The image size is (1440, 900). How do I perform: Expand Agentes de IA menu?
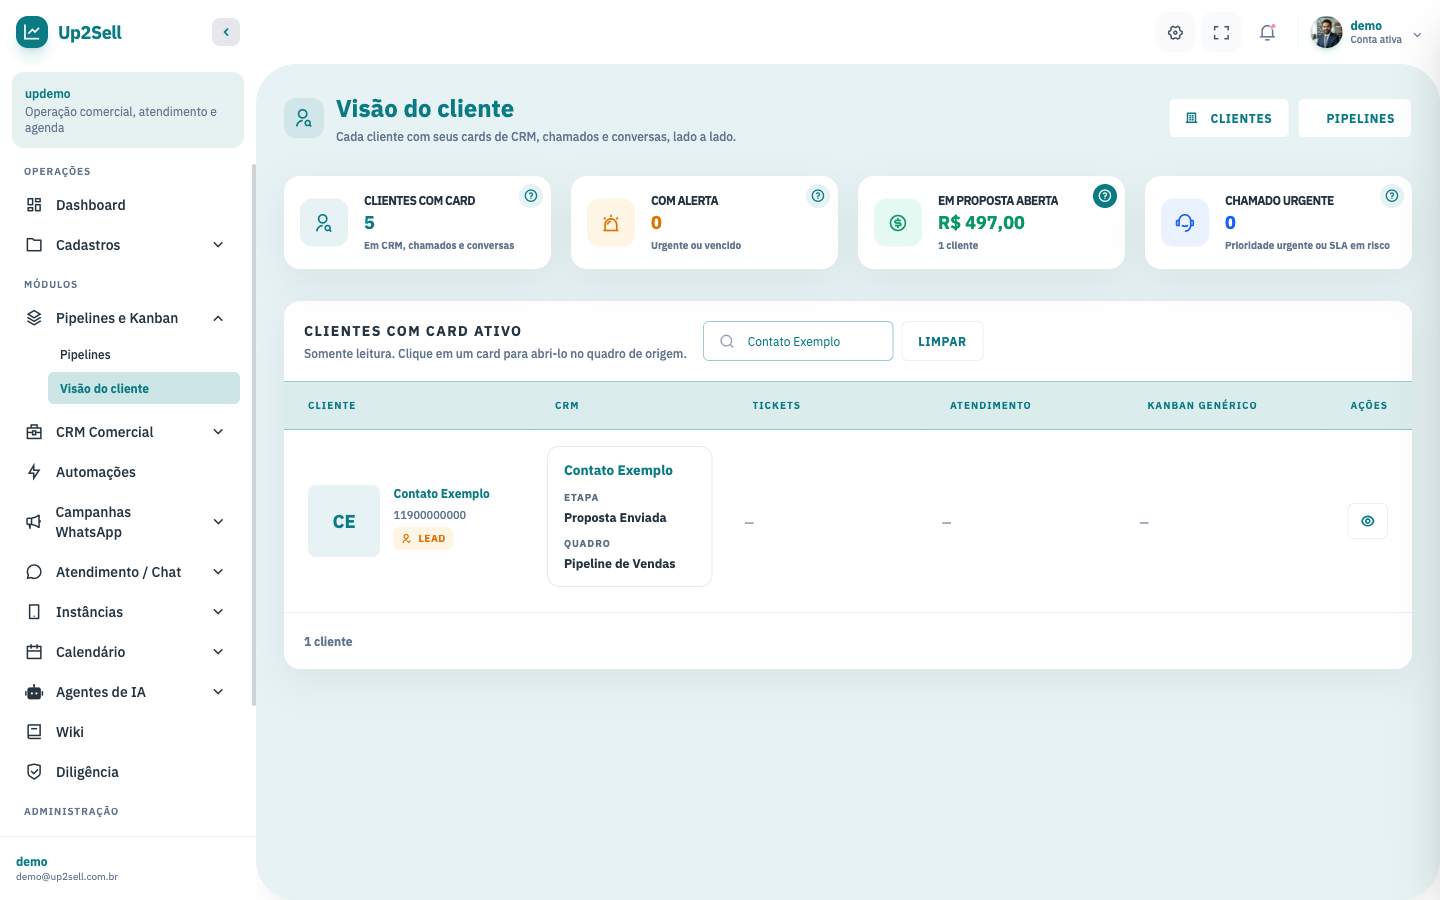[x=128, y=692]
